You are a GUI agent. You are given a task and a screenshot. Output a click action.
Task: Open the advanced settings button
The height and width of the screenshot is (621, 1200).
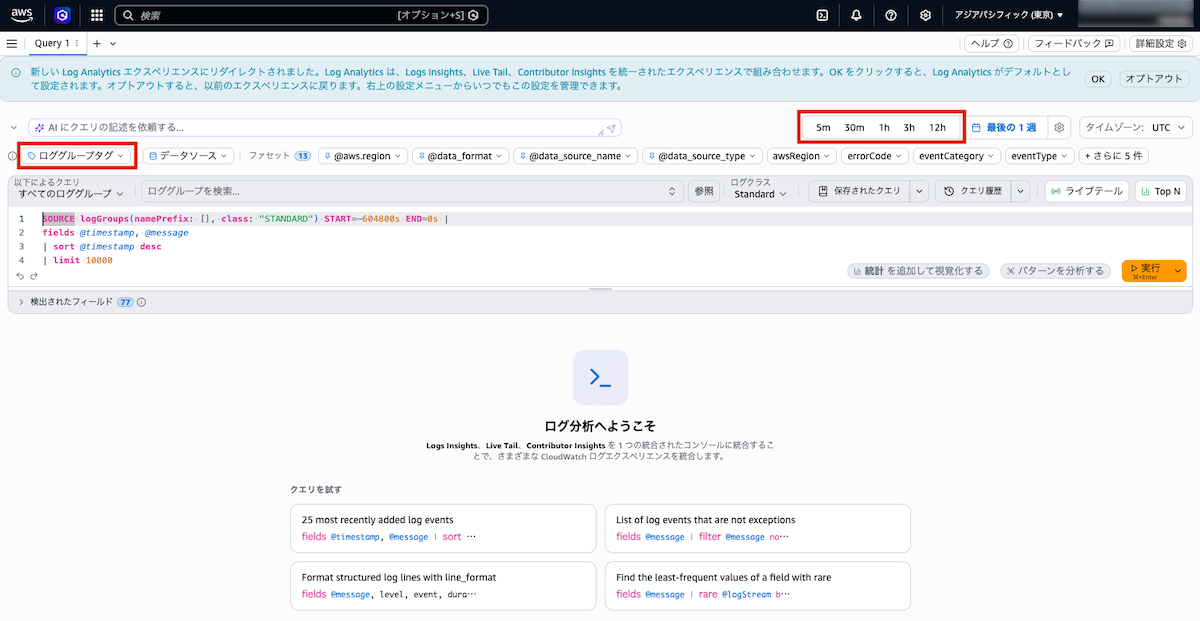[1160, 44]
